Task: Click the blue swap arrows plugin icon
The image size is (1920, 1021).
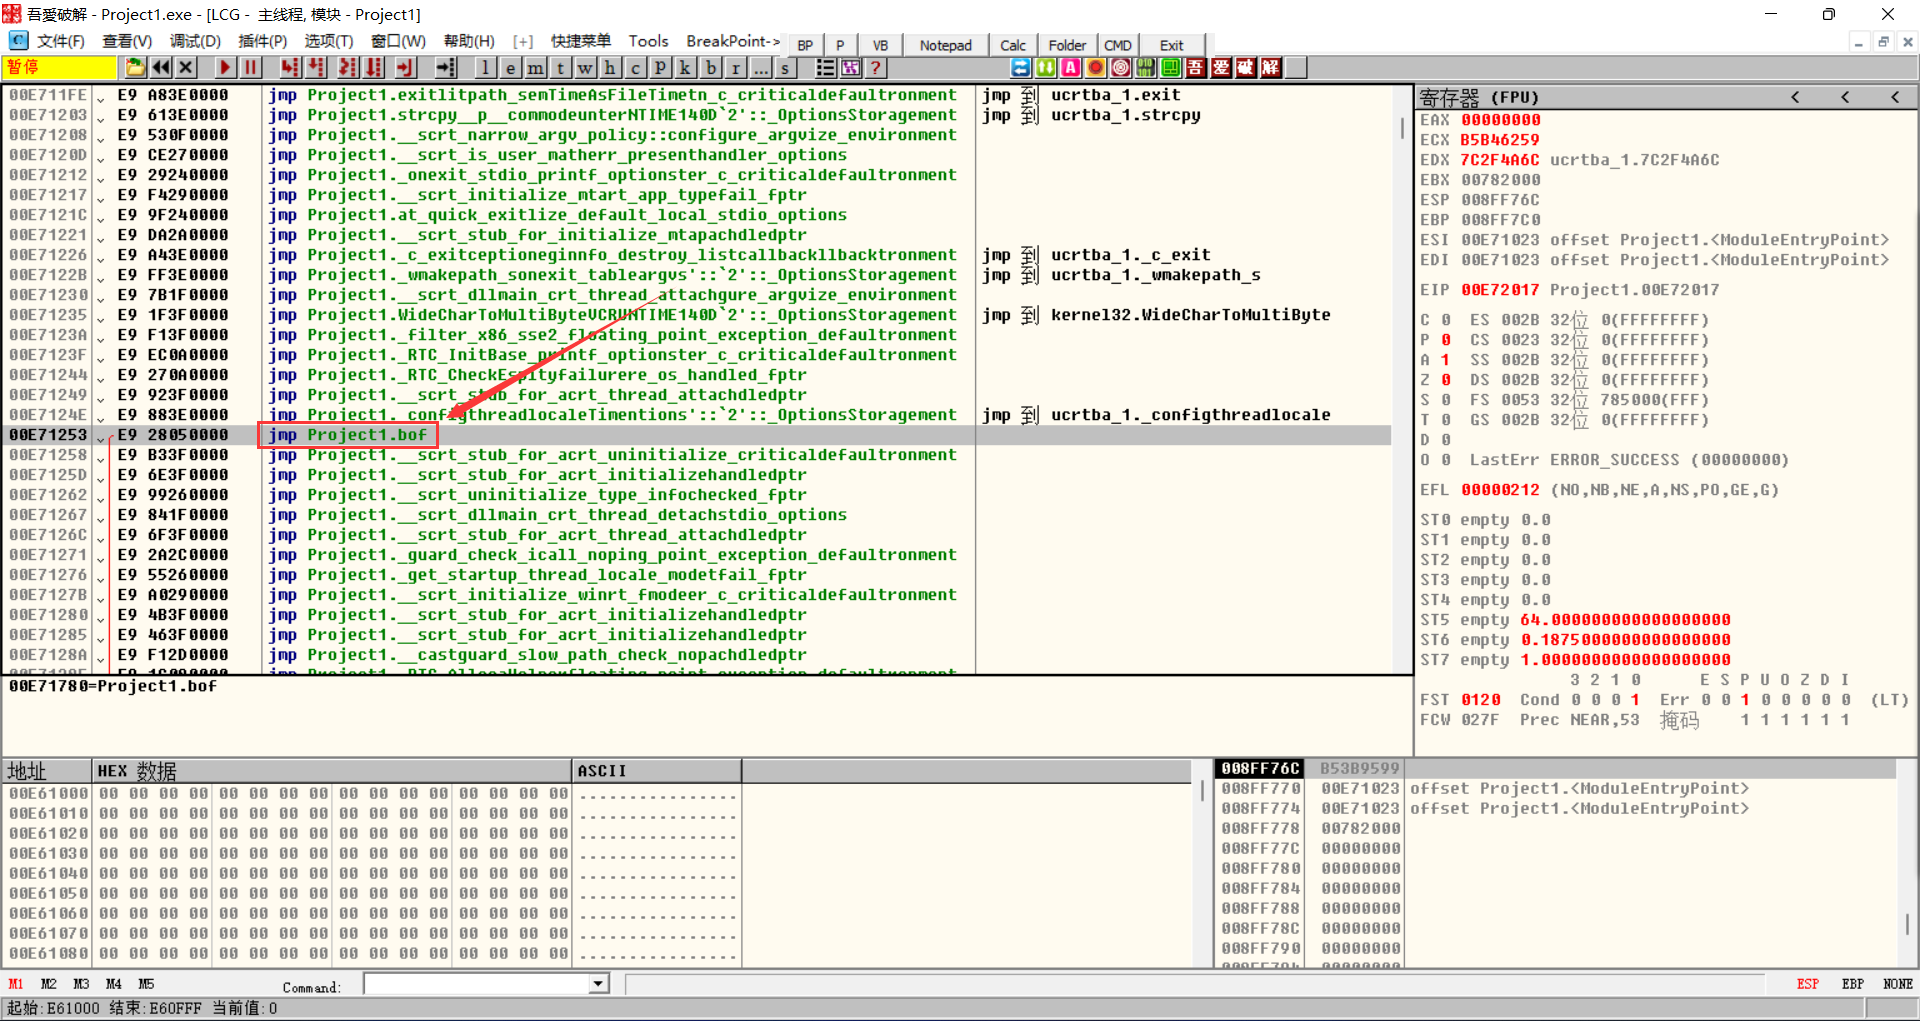Action: click(1020, 68)
